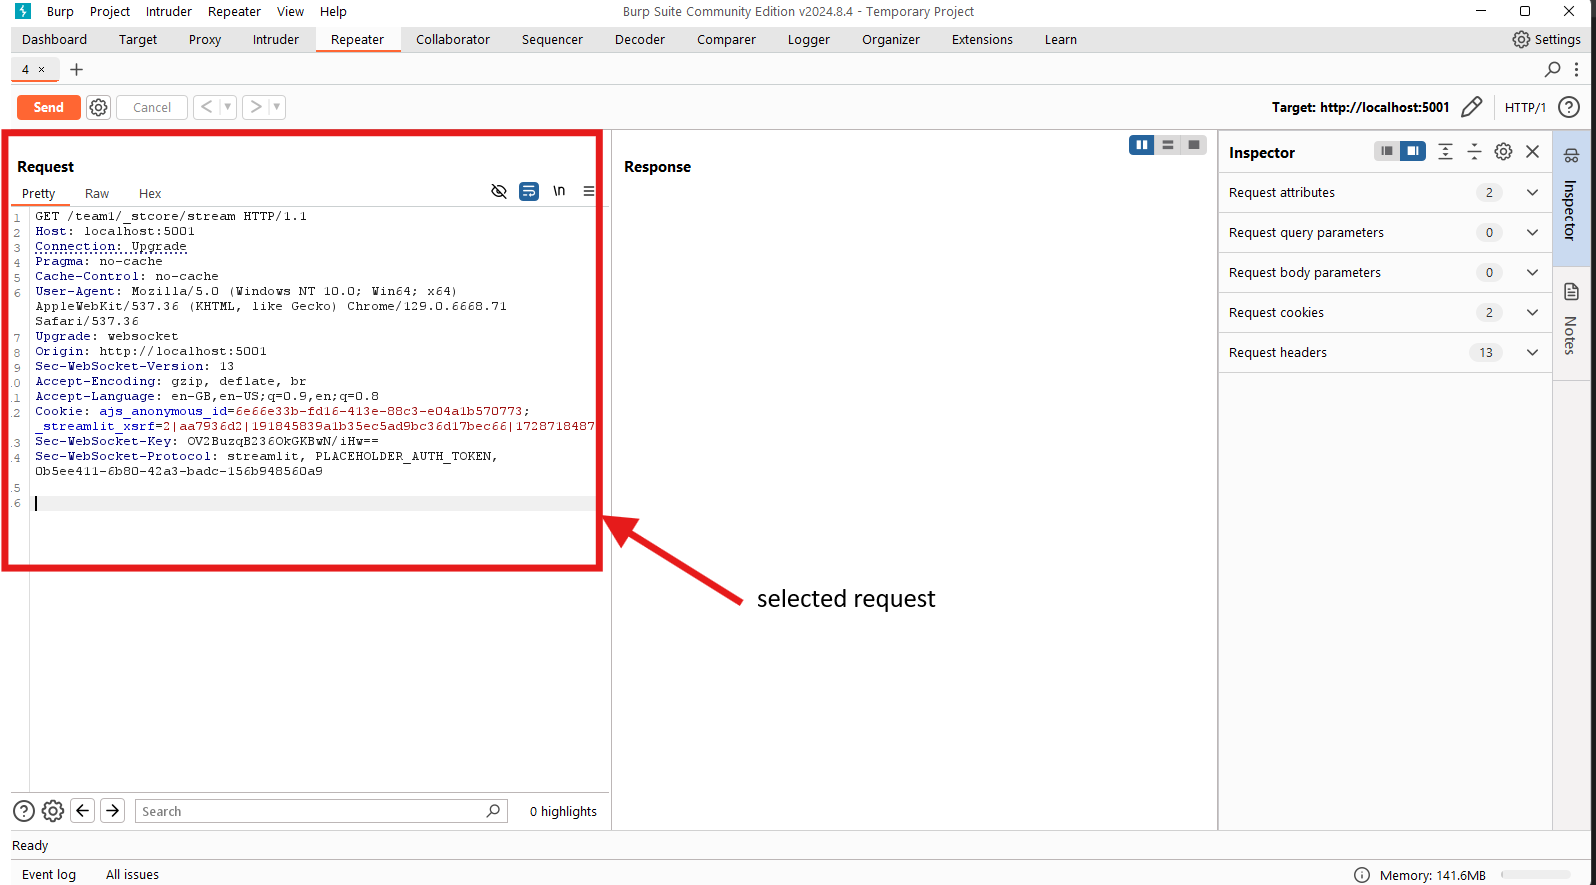
Task: Go to next request with forward arrow
Action: [255, 107]
